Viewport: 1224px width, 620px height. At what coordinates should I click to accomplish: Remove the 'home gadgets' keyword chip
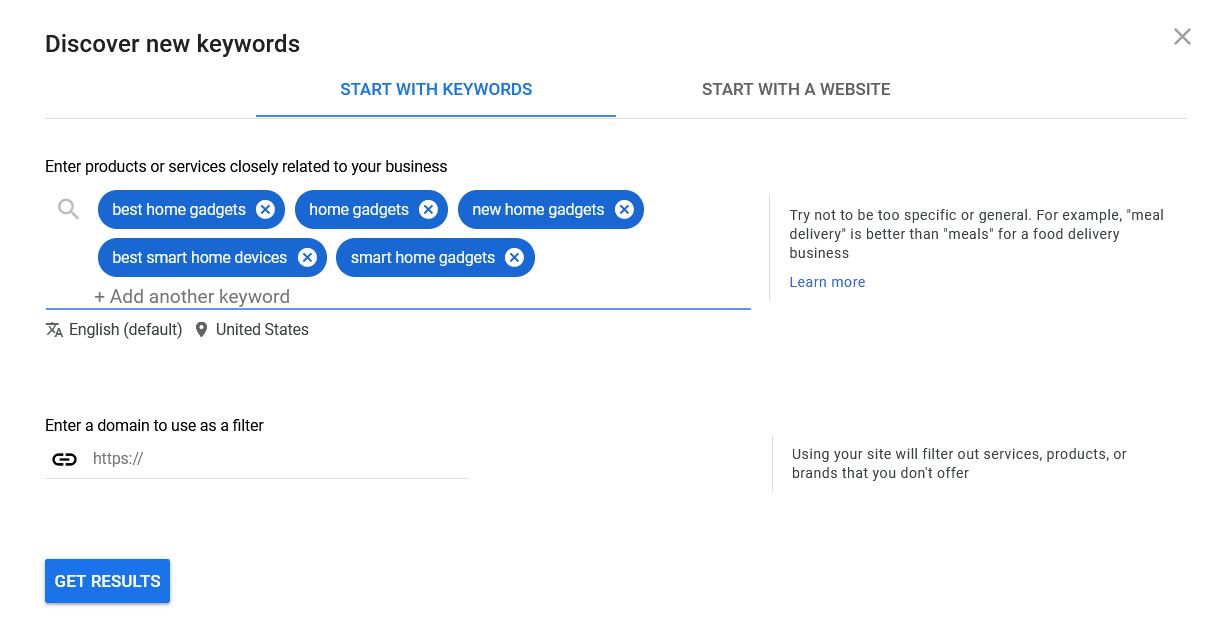point(428,209)
